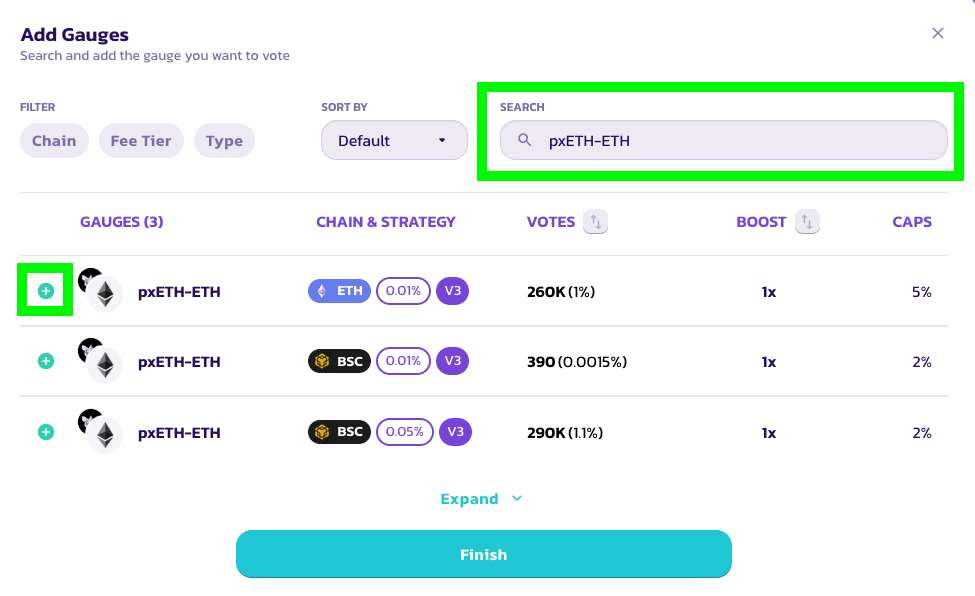
Task: Open the Sort By Default dropdown
Action: (x=394, y=141)
